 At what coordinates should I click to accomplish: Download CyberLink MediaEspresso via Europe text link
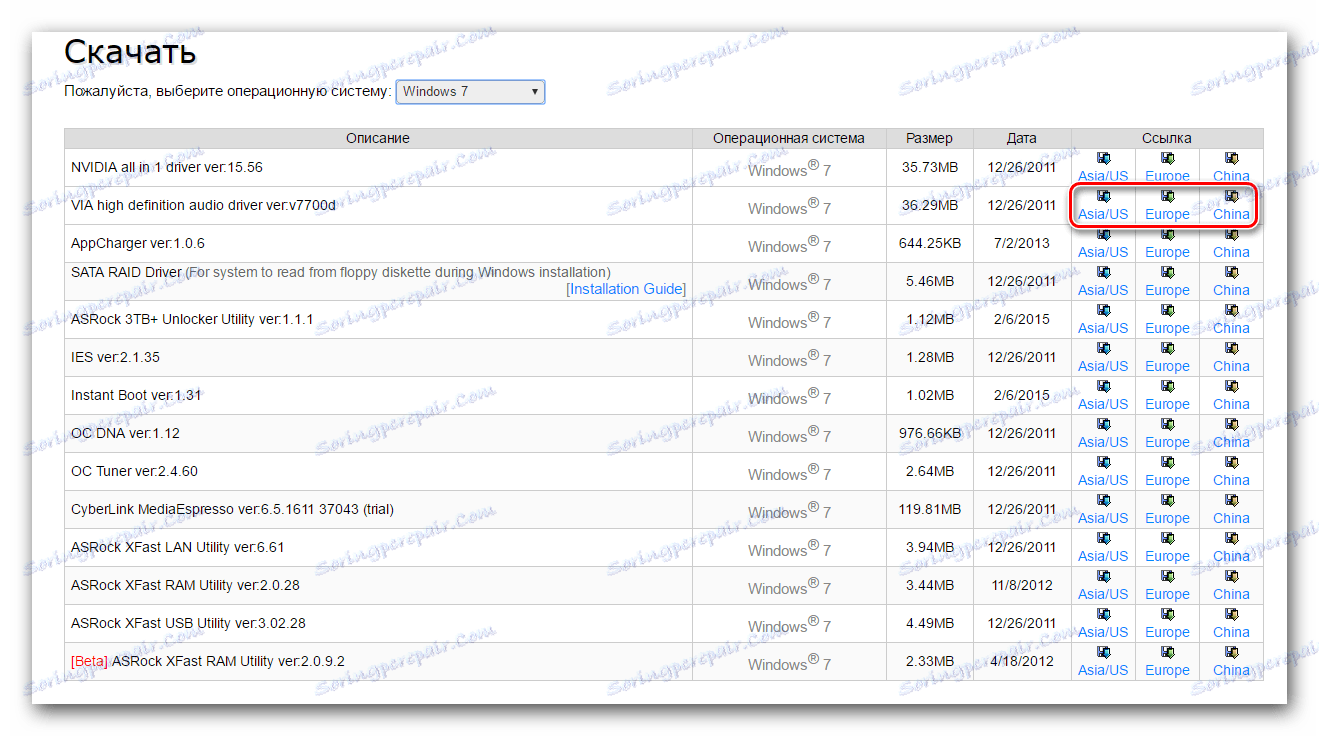[1167, 518]
